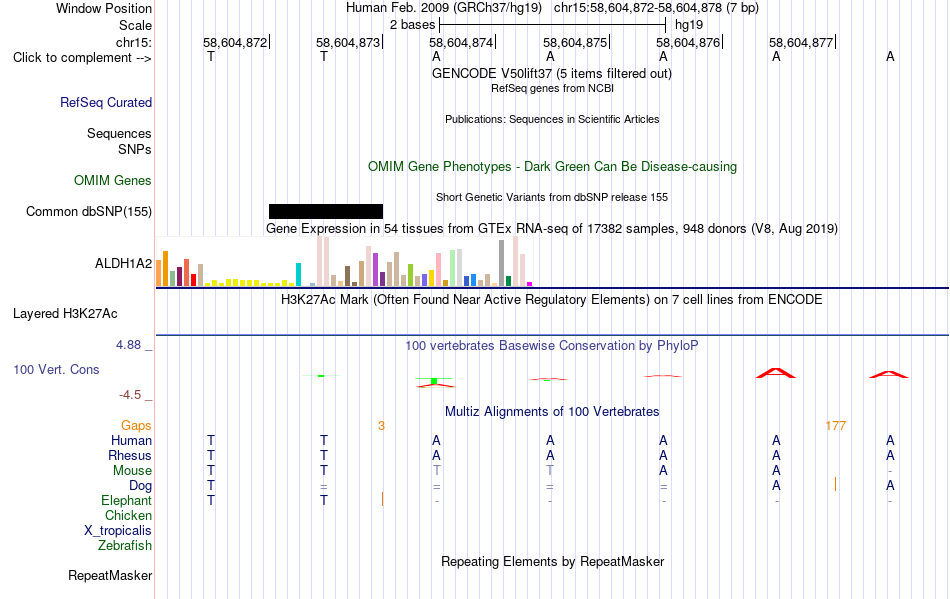The height and width of the screenshot is (599, 950).
Task: Click the '2 bases' scale label
Action: pyautogui.click(x=412, y=25)
